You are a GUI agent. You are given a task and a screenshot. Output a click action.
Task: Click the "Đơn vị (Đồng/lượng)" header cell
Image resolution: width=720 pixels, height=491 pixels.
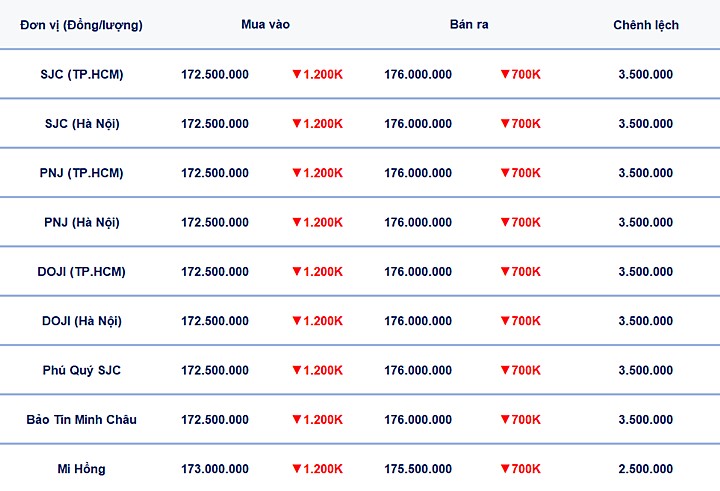(x=81, y=24)
